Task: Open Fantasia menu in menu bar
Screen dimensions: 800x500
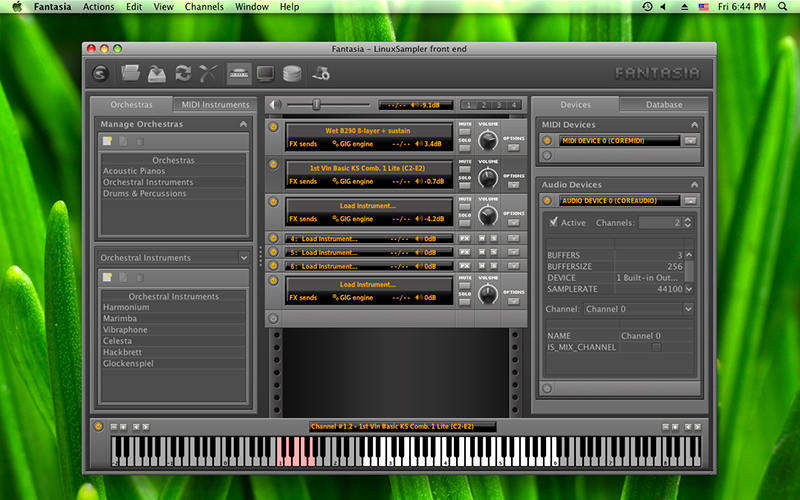Action: (53, 7)
